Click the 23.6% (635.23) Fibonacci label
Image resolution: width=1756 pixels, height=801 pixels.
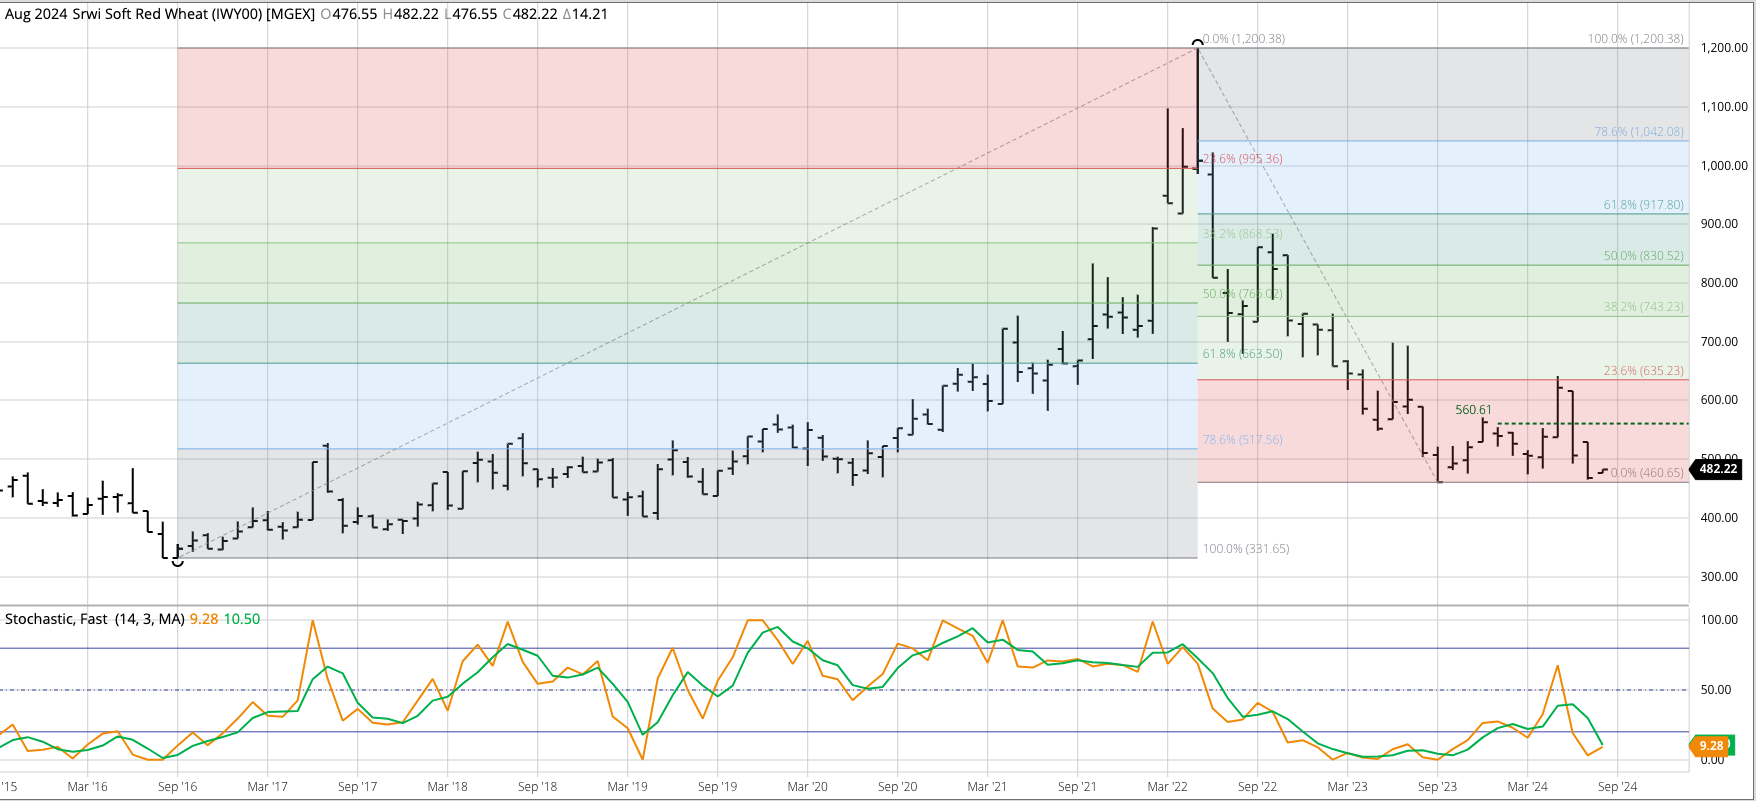point(1643,371)
